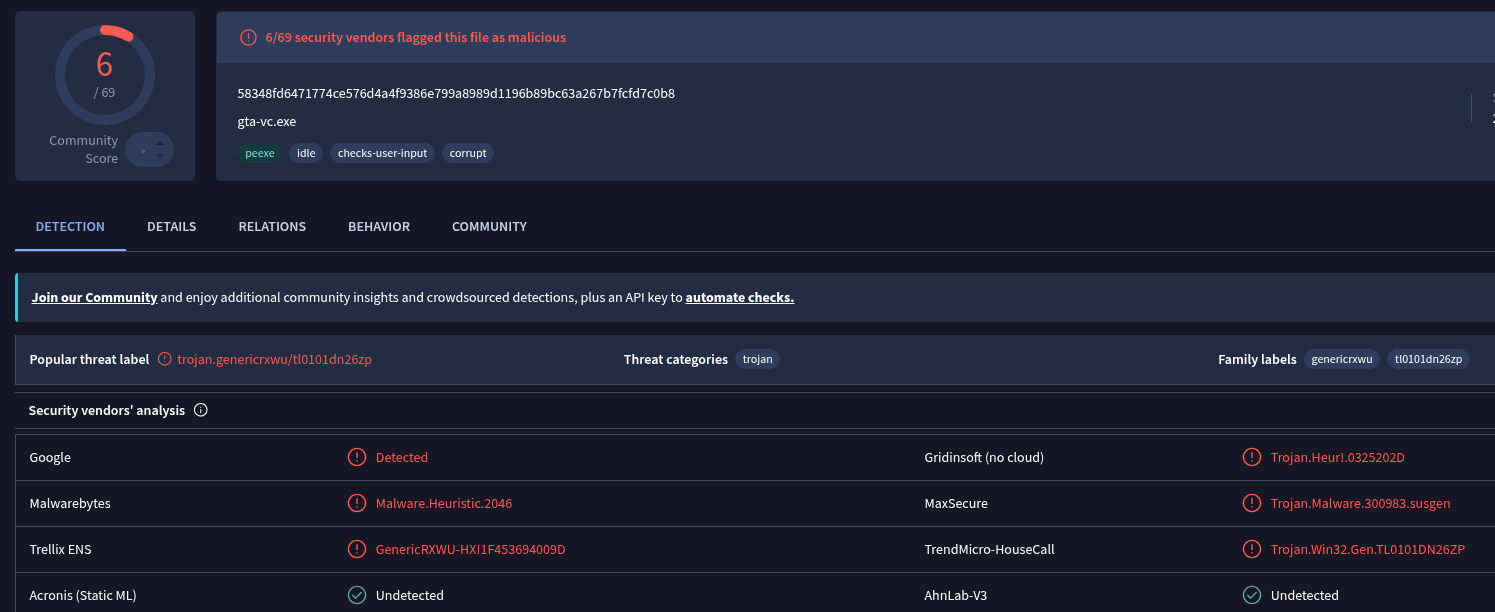
Task: Click the file hash starting with 58348fd6
Action: pyautogui.click(x=456, y=94)
